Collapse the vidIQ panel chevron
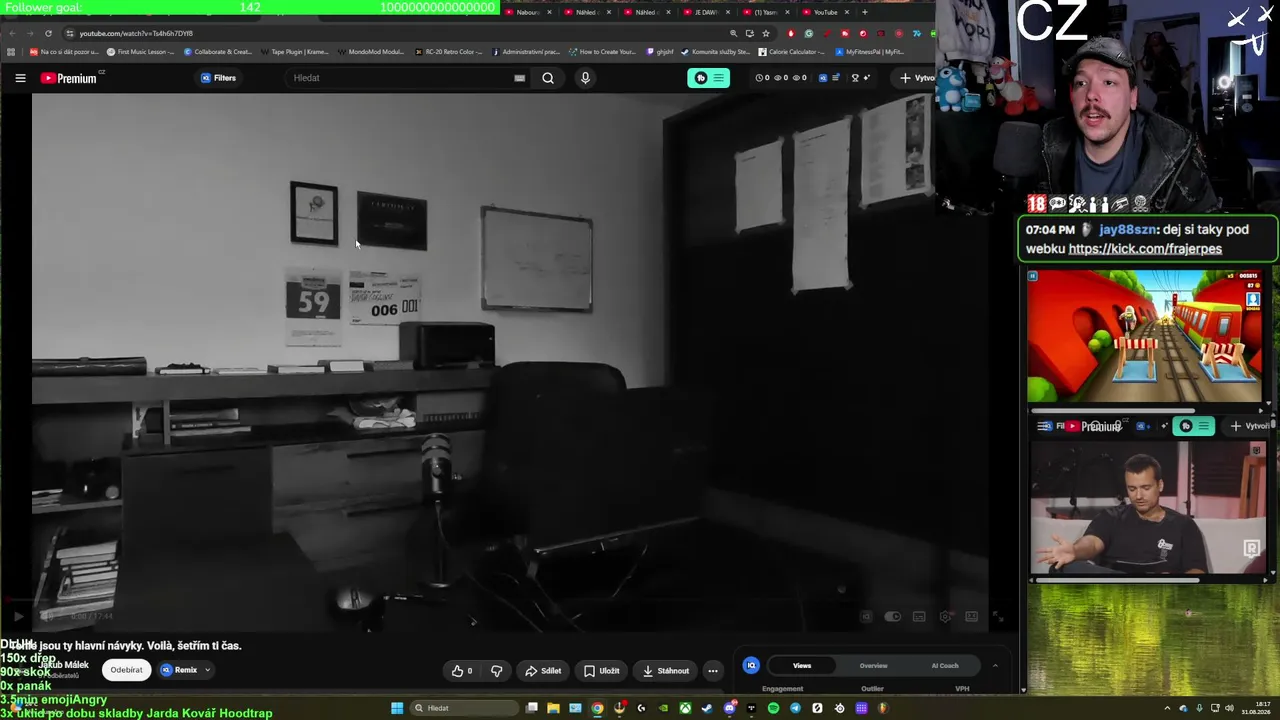 pos(995,665)
